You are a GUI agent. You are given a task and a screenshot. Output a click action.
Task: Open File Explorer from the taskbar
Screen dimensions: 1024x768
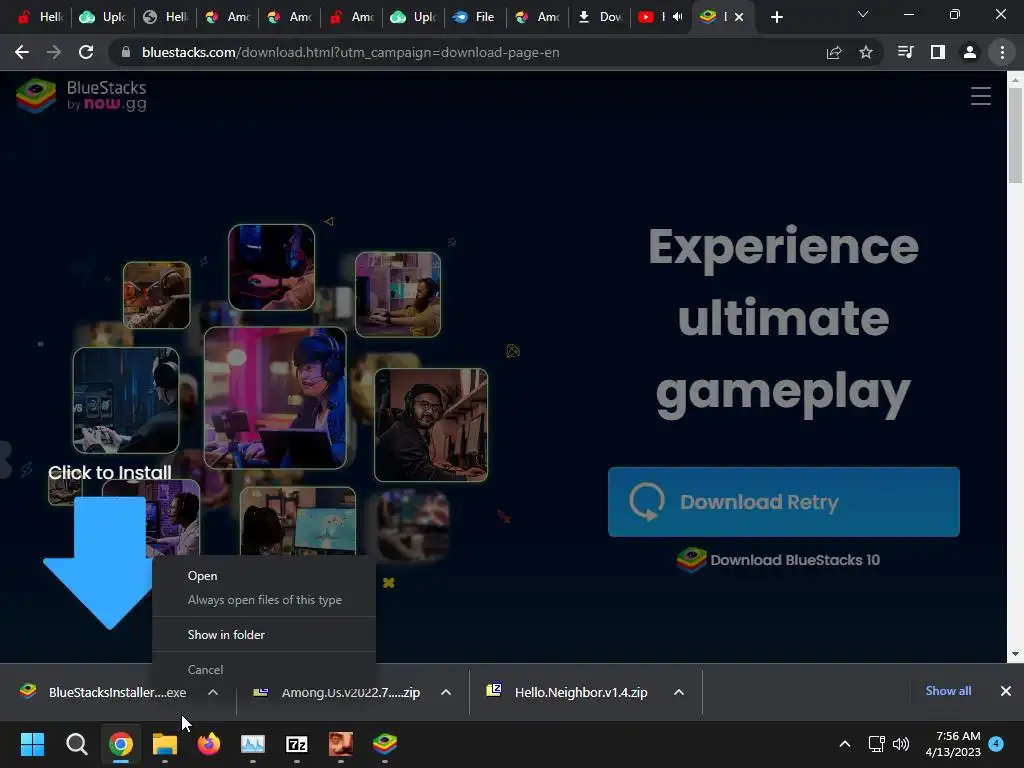[x=165, y=744]
